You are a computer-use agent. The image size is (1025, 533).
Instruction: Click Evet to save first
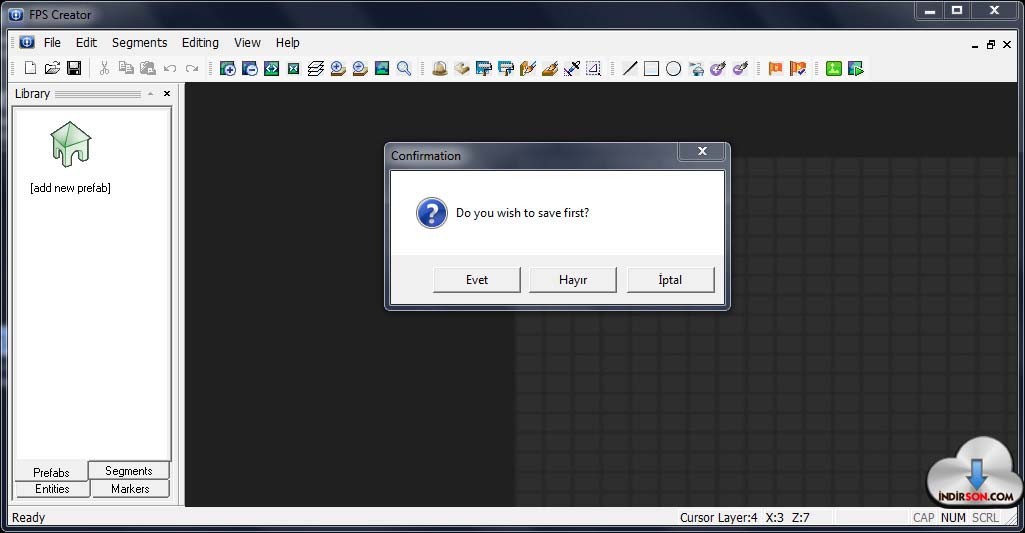click(477, 280)
